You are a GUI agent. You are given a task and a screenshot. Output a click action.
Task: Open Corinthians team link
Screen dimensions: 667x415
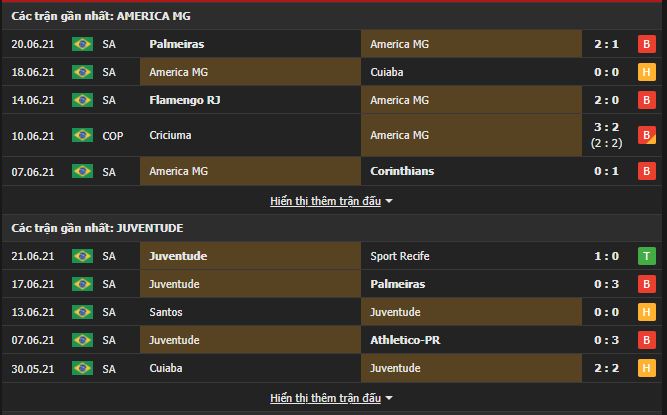(401, 171)
